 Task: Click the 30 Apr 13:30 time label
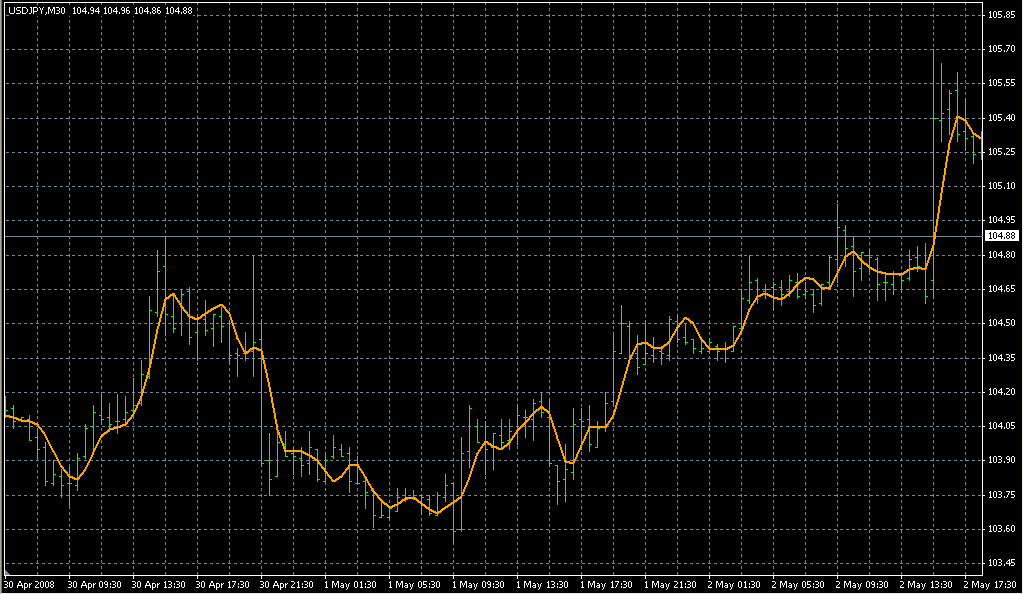tap(160, 583)
